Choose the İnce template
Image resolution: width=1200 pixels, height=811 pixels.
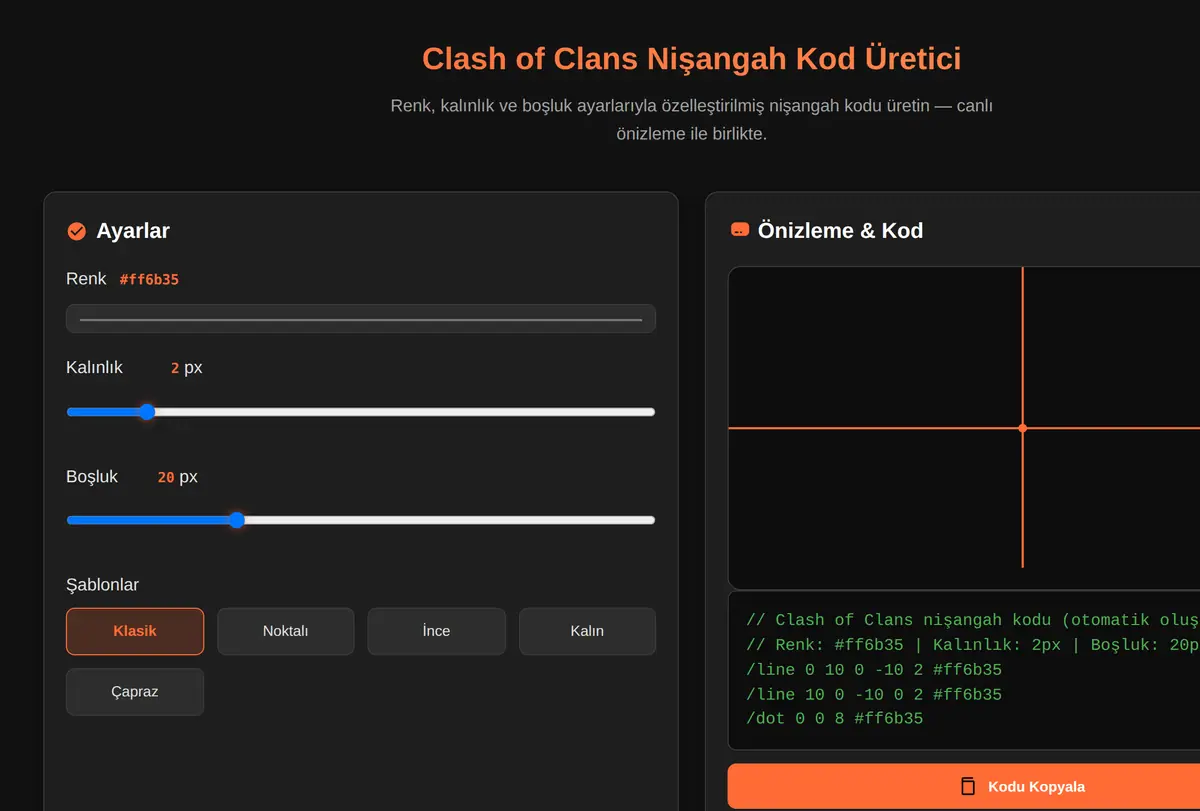point(436,631)
